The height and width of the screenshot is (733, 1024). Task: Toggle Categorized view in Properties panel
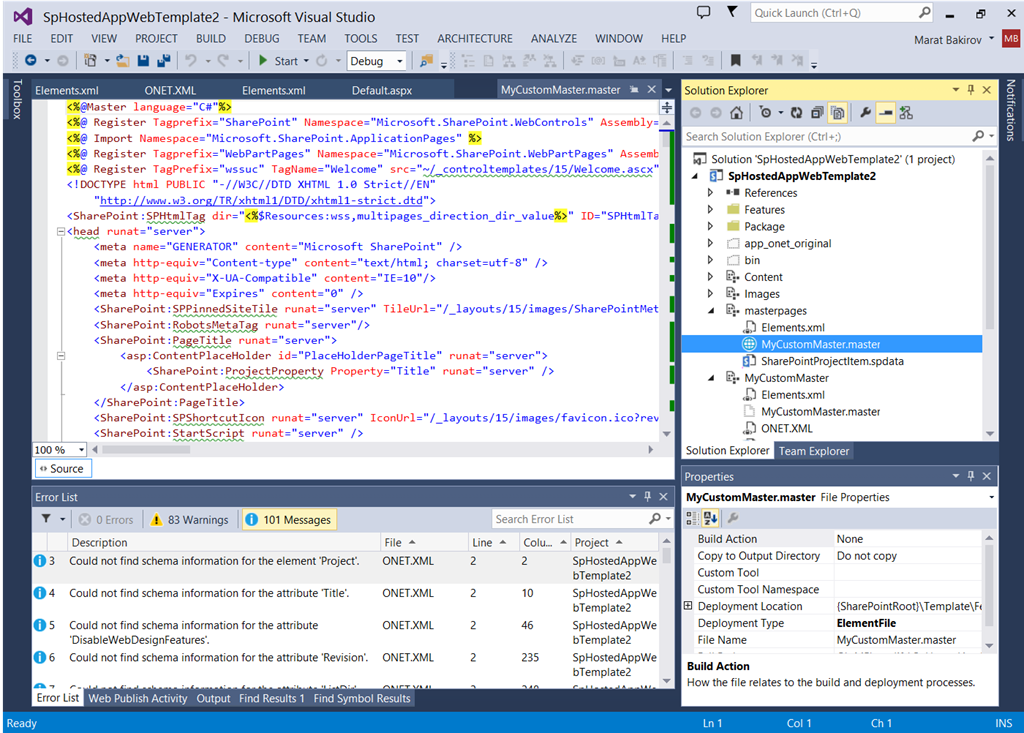pos(692,518)
